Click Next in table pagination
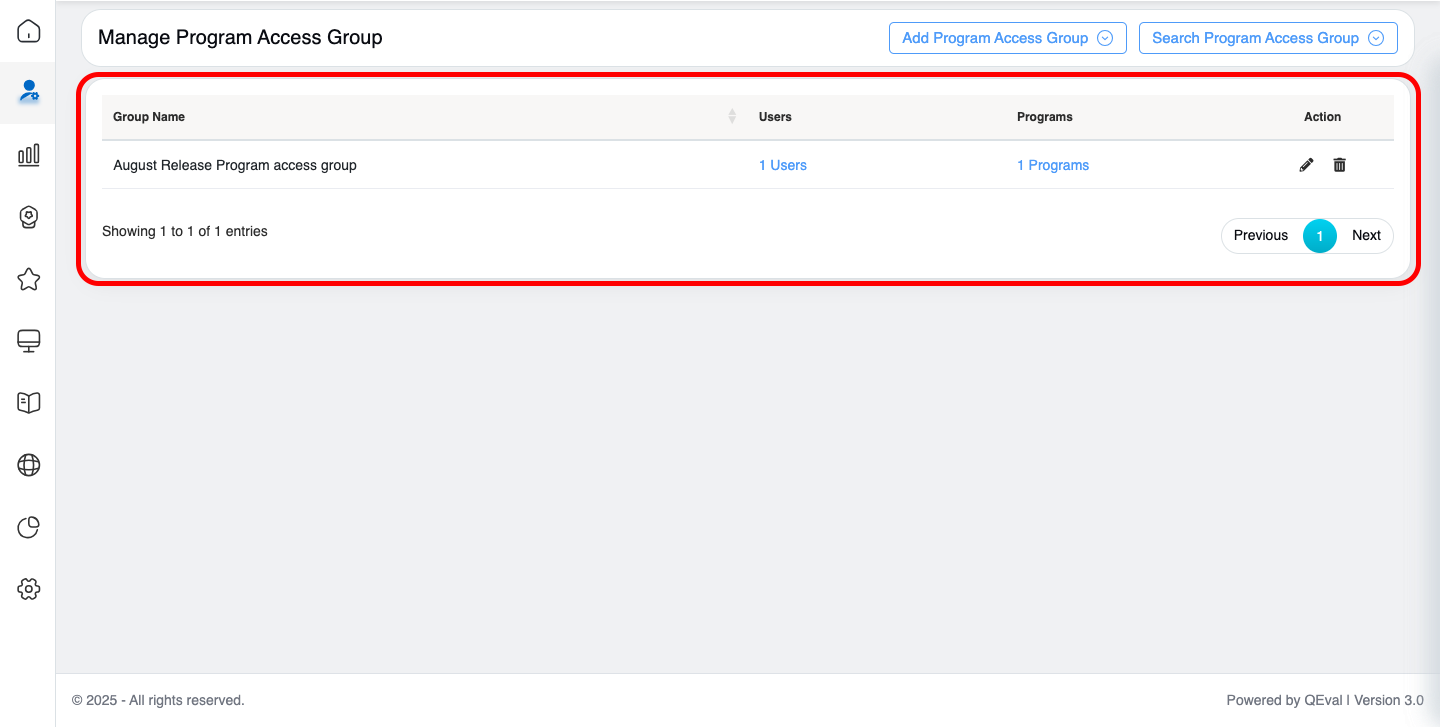The height and width of the screenshot is (727, 1440). [1366, 236]
